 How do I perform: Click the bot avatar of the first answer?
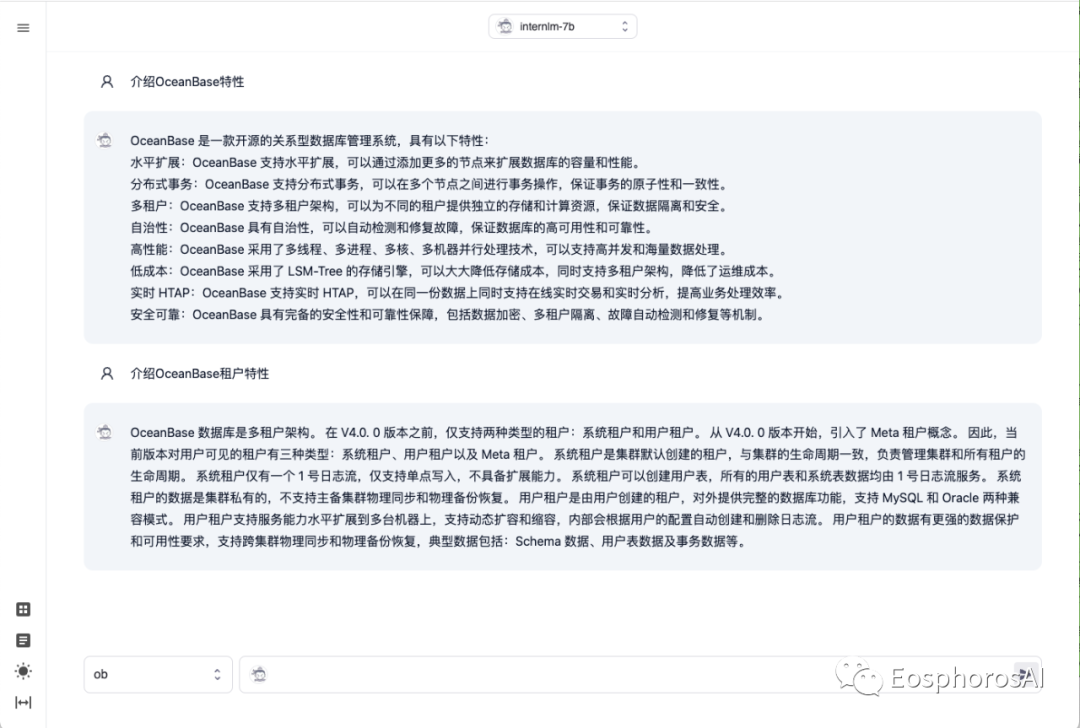(x=105, y=141)
